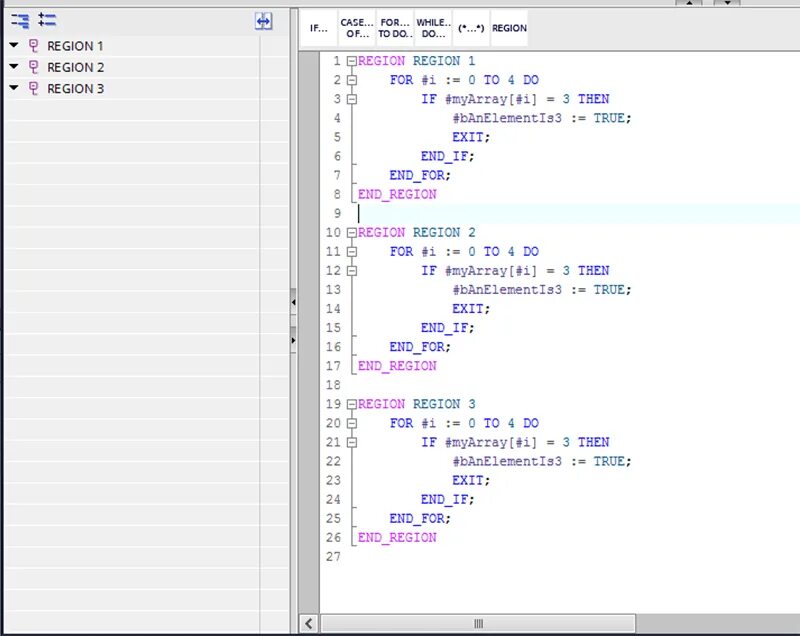Image resolution: width=800 pixels, height=636 pixels.
Task: Fold REGION 3 code block at line 19
Action: tap(352, 404)
